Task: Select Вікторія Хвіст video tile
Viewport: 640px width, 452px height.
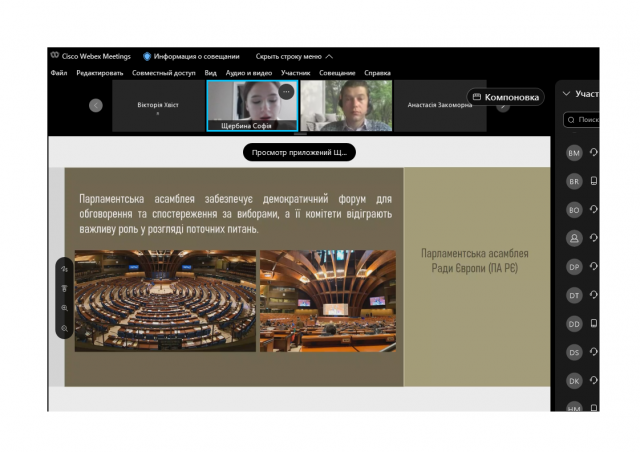Action: tap(158, 106)
